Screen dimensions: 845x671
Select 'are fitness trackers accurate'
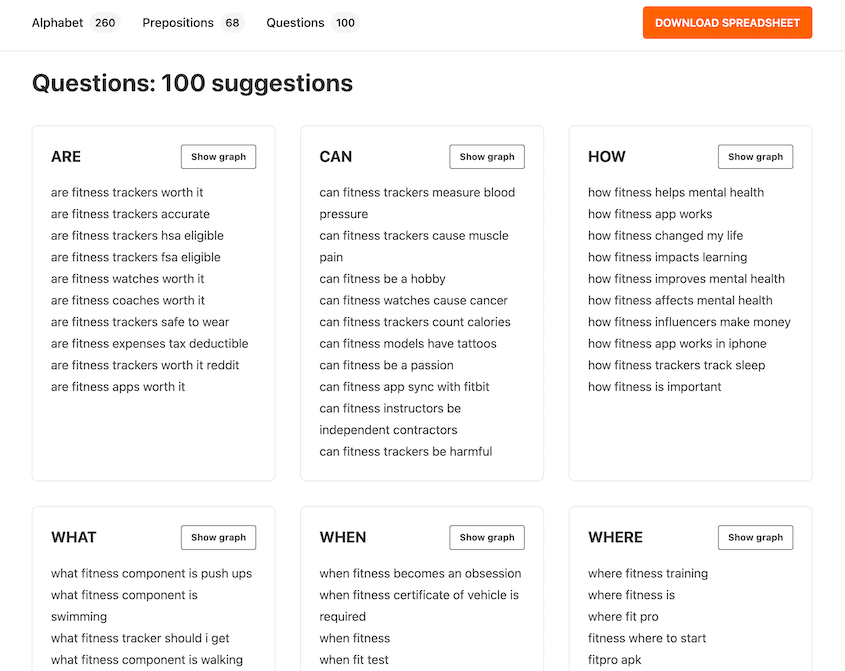[x=130, y=214]
